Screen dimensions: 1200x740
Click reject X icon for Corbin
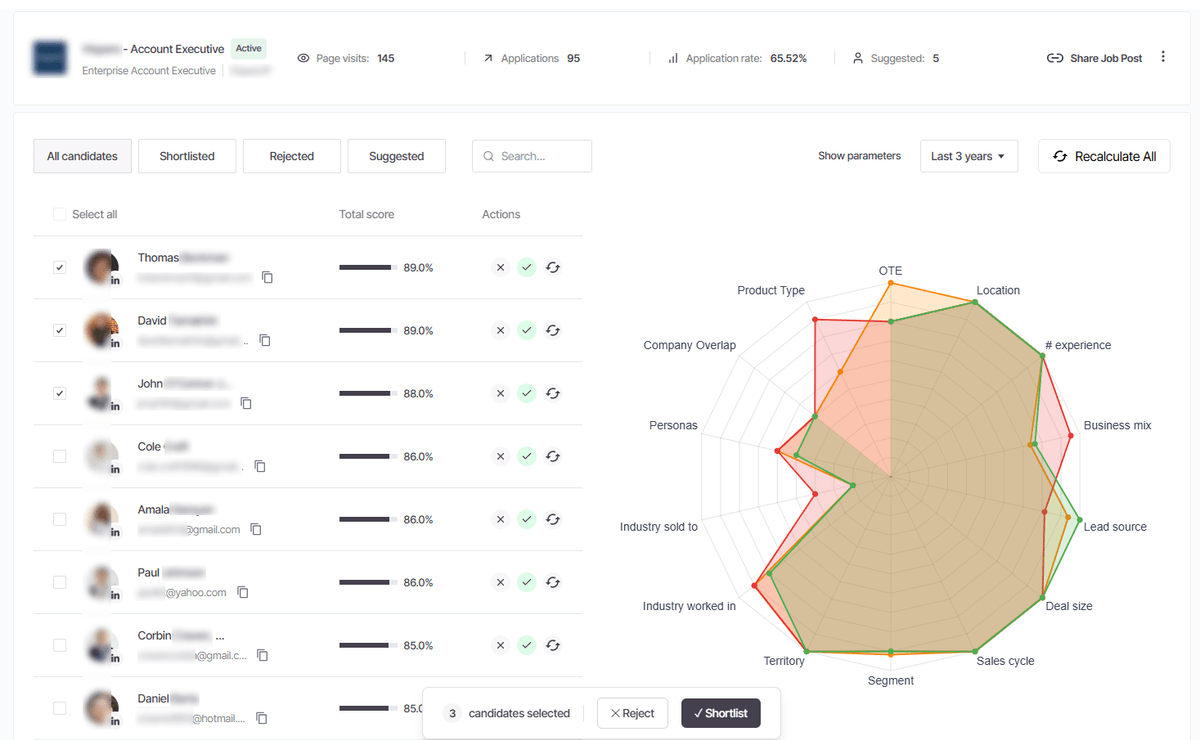(500, 646)
